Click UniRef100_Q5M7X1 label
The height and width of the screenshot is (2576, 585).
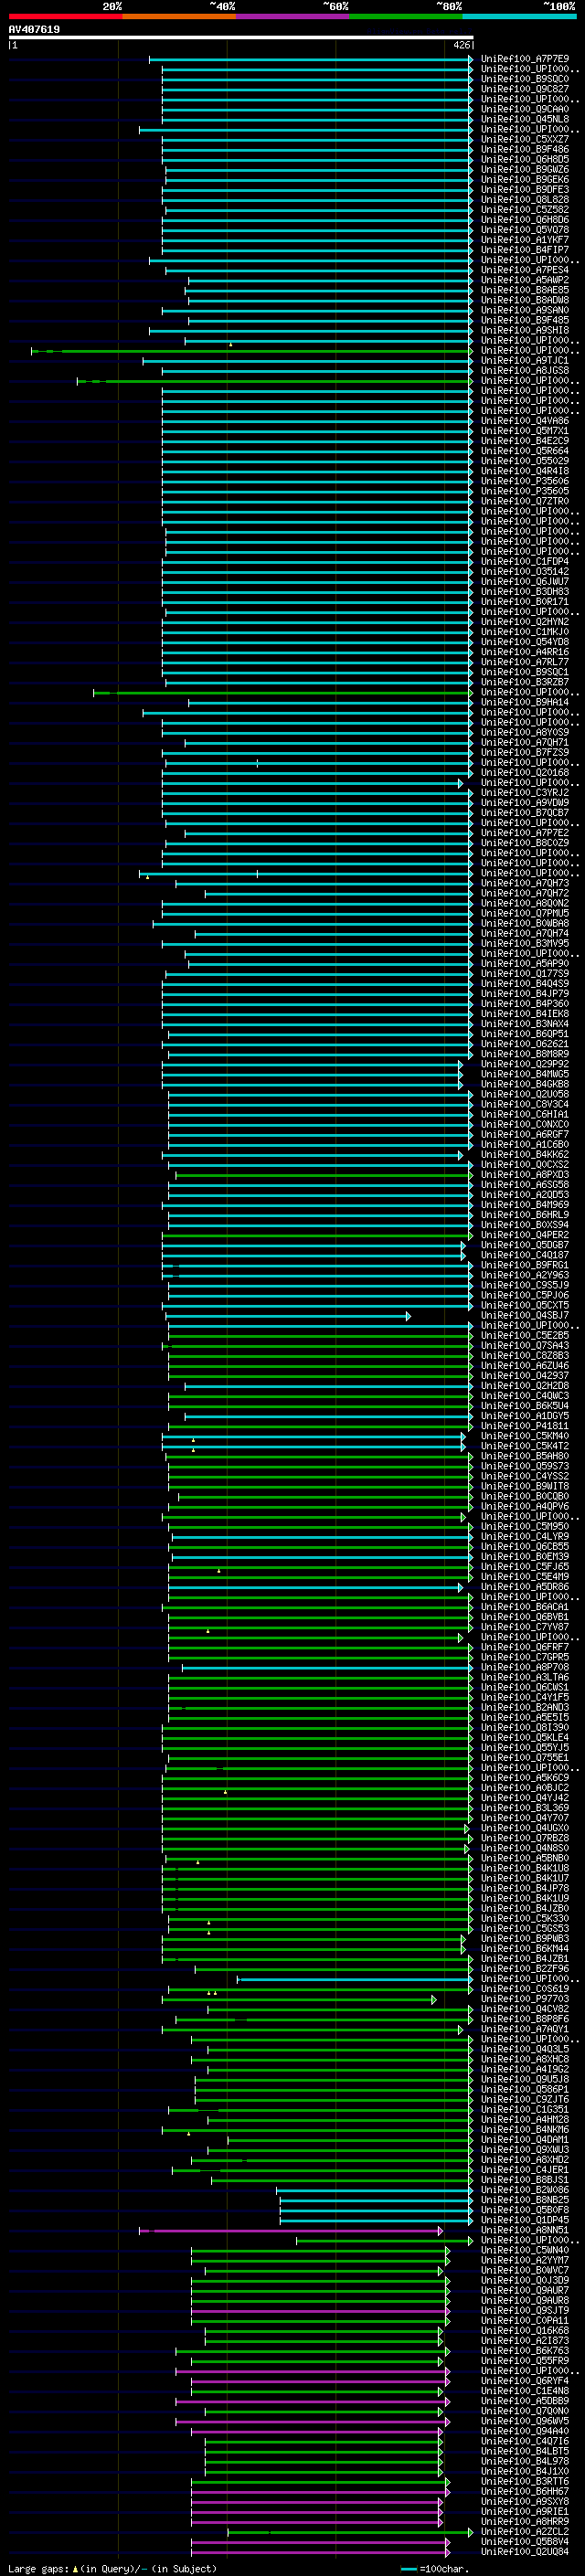[x=525, y=431]
